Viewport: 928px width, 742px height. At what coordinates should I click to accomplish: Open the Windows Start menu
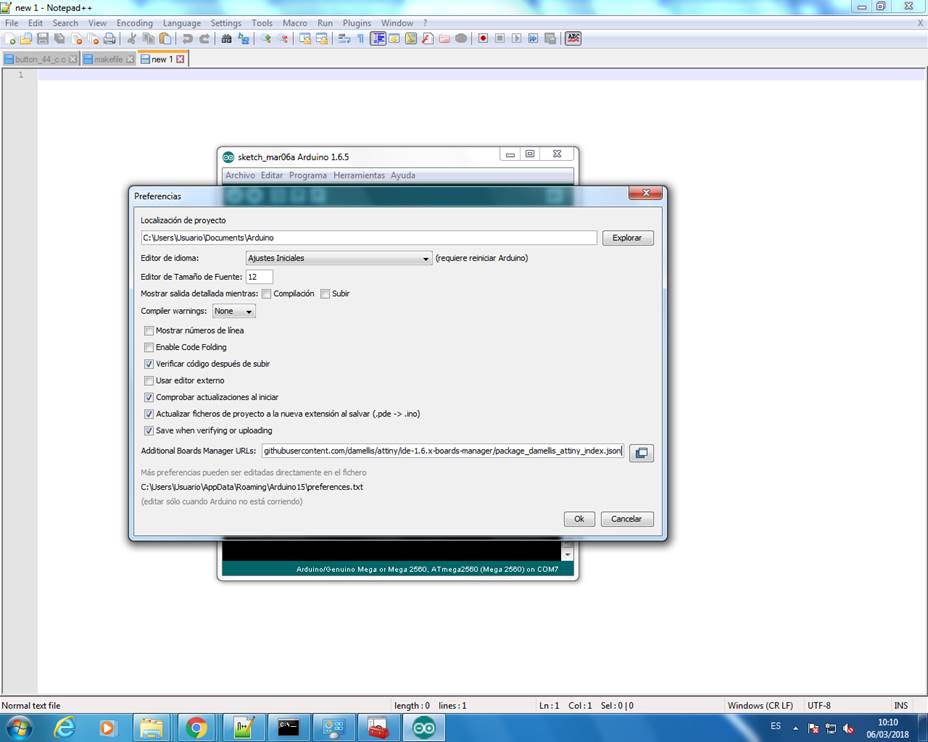(x=18, y=727)
